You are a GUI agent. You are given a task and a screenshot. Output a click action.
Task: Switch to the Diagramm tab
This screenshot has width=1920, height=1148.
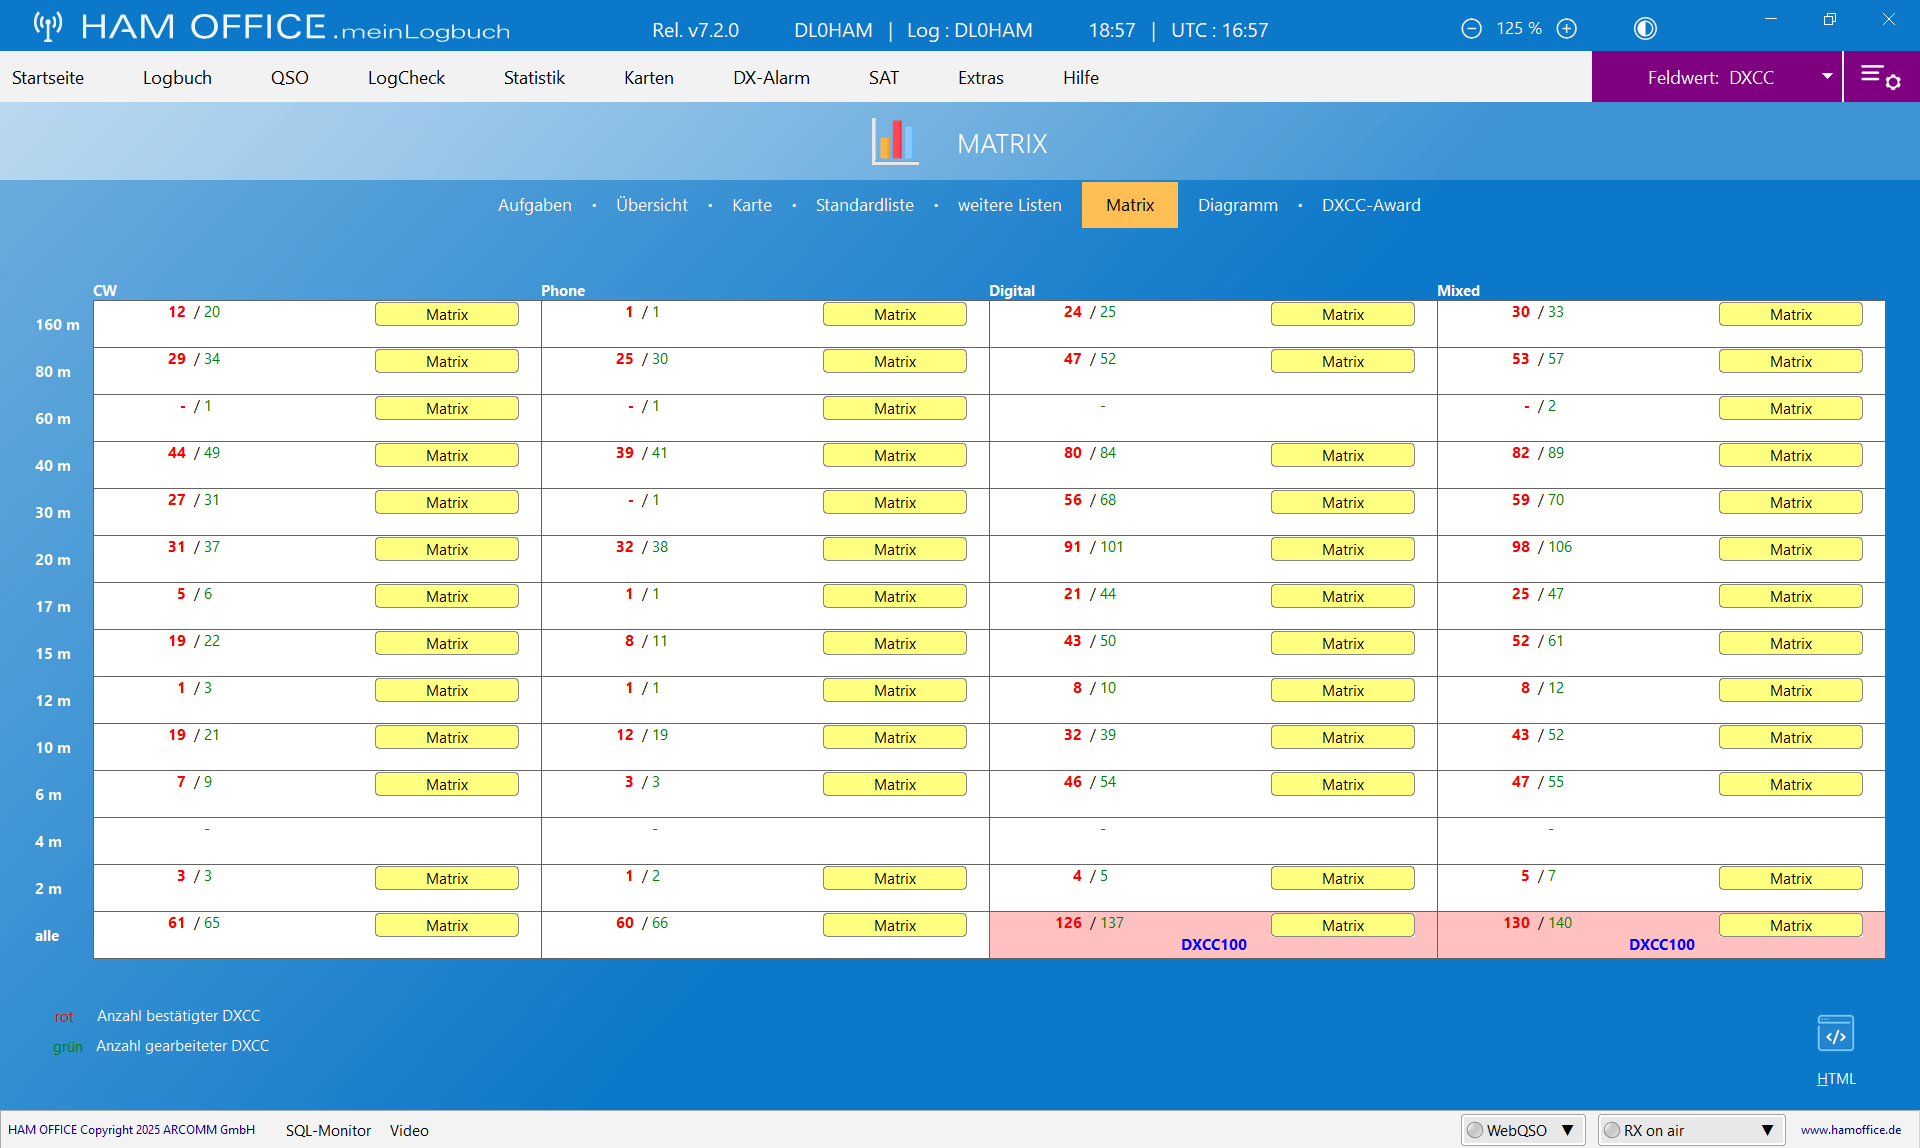[x=1237, y=205]
